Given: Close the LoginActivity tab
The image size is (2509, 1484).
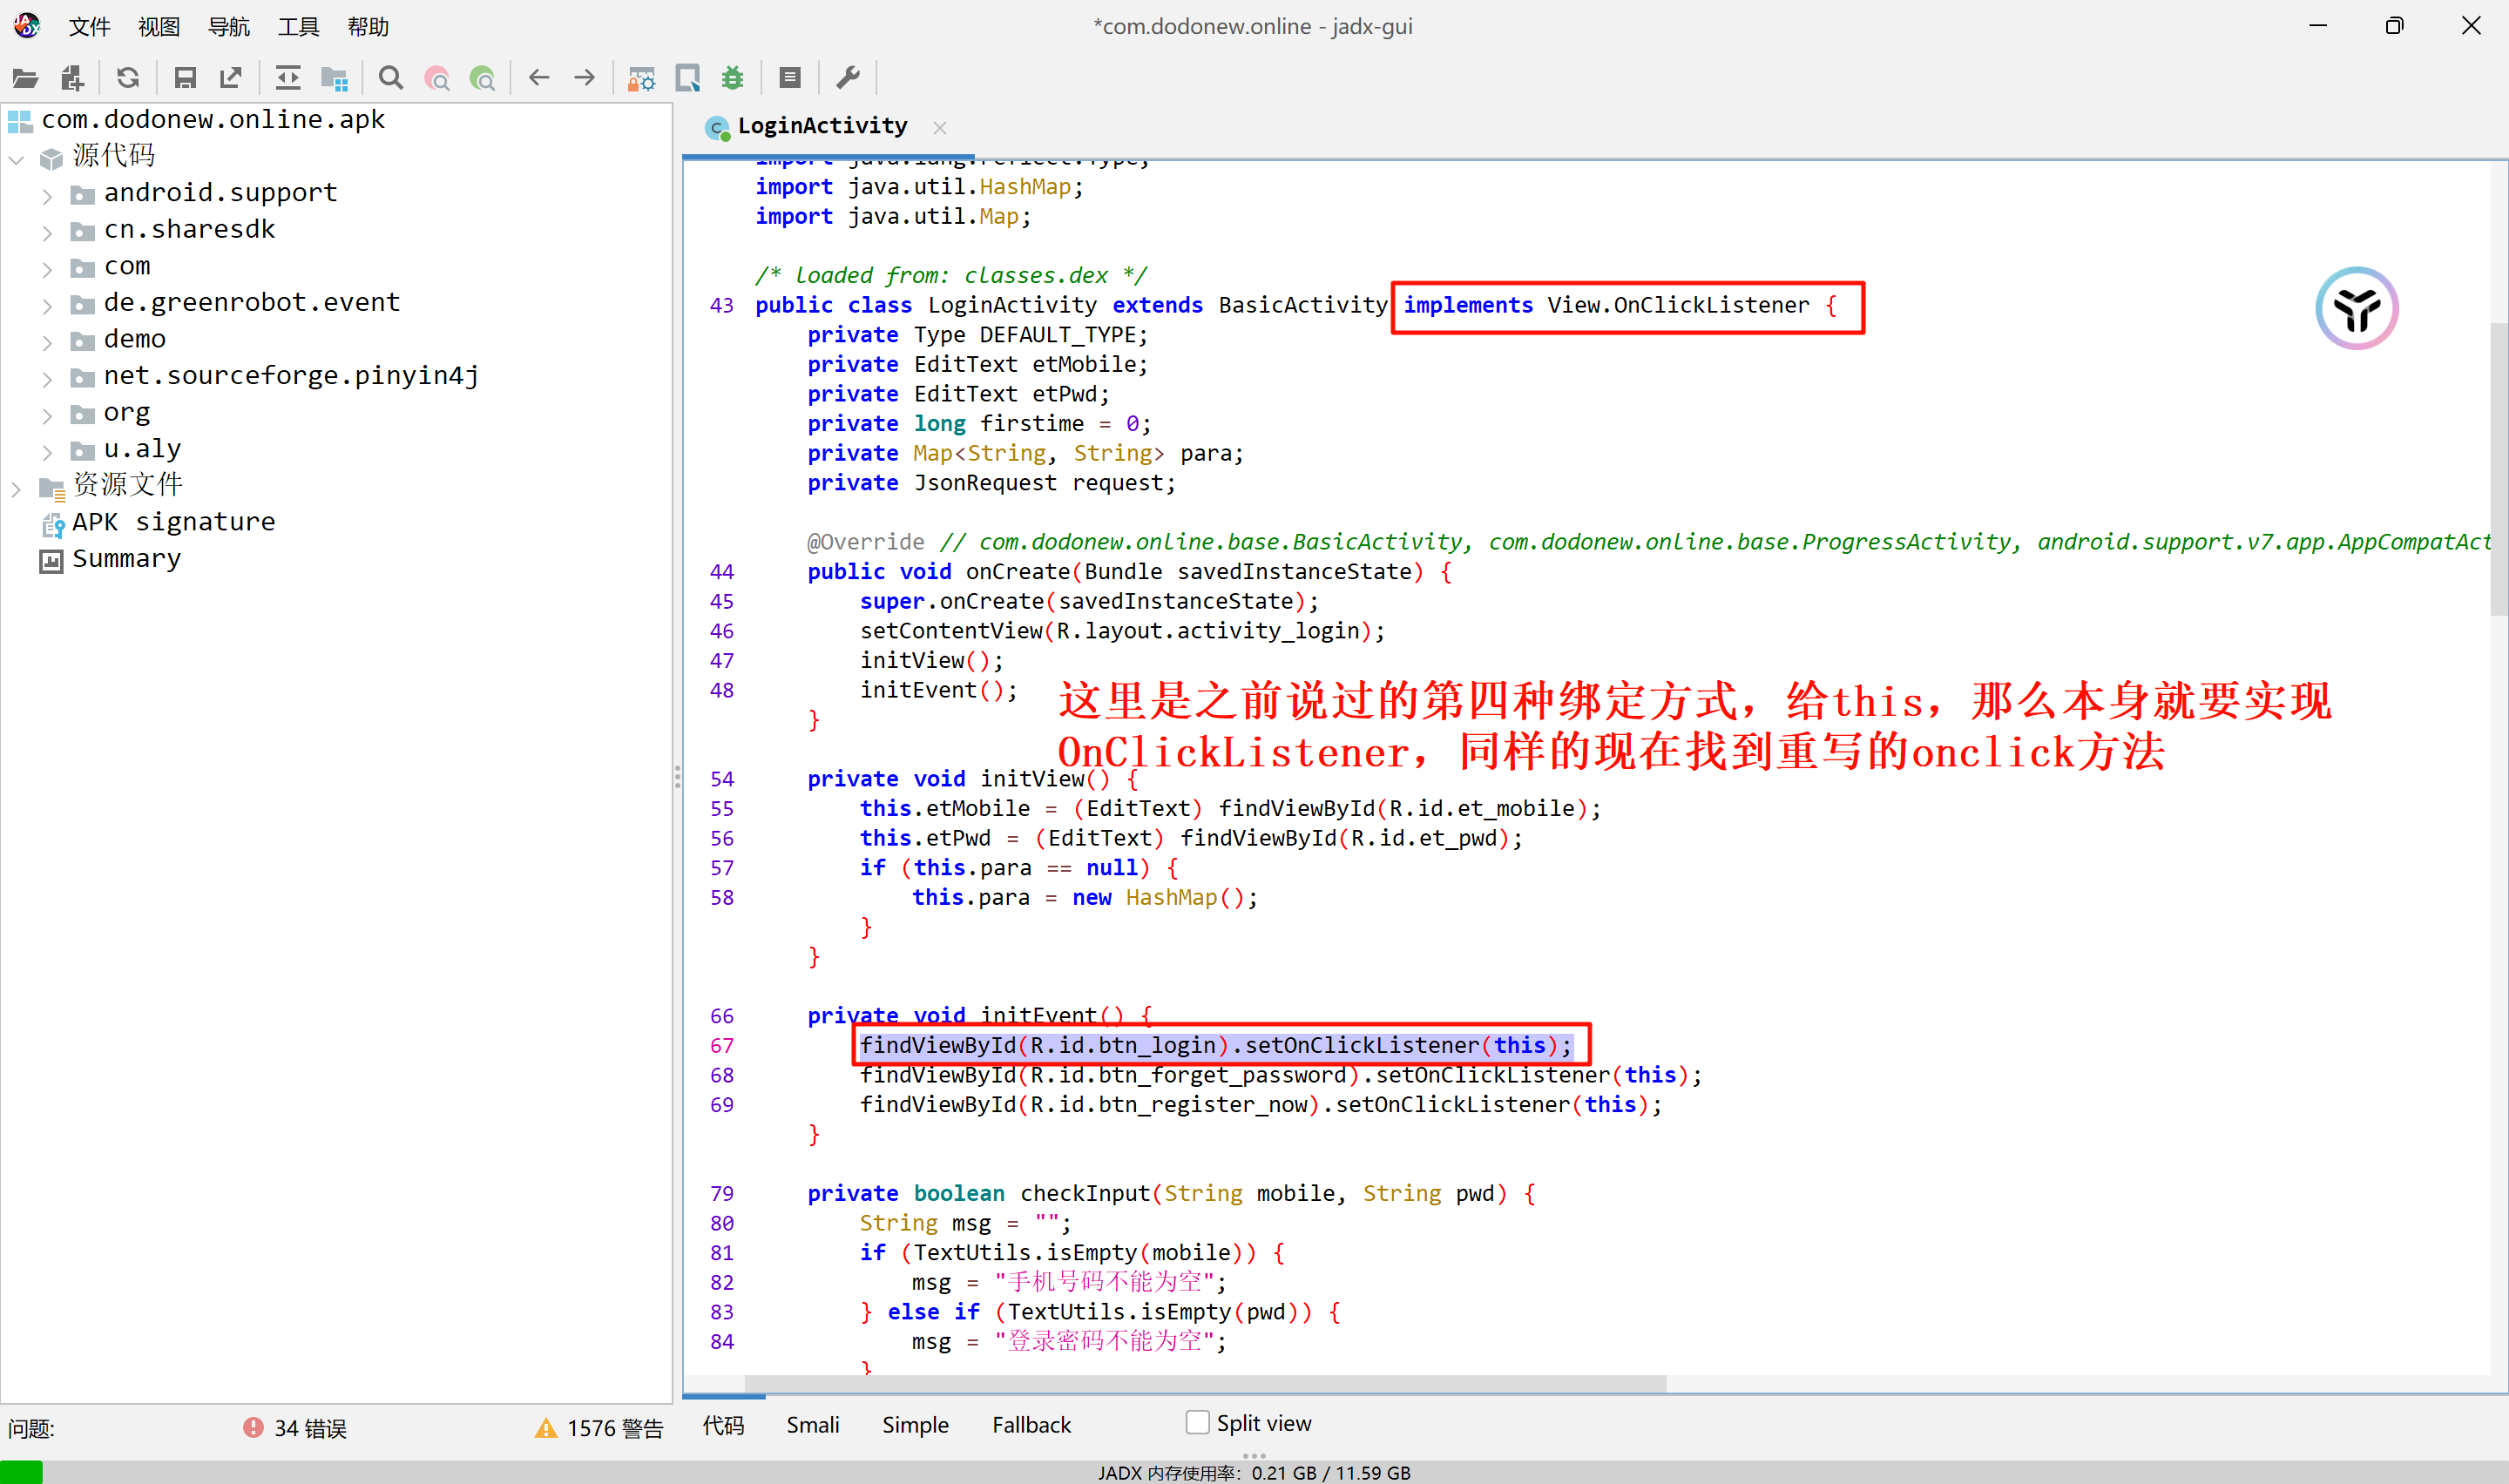Looking at the screenshot, I should 939,127.
